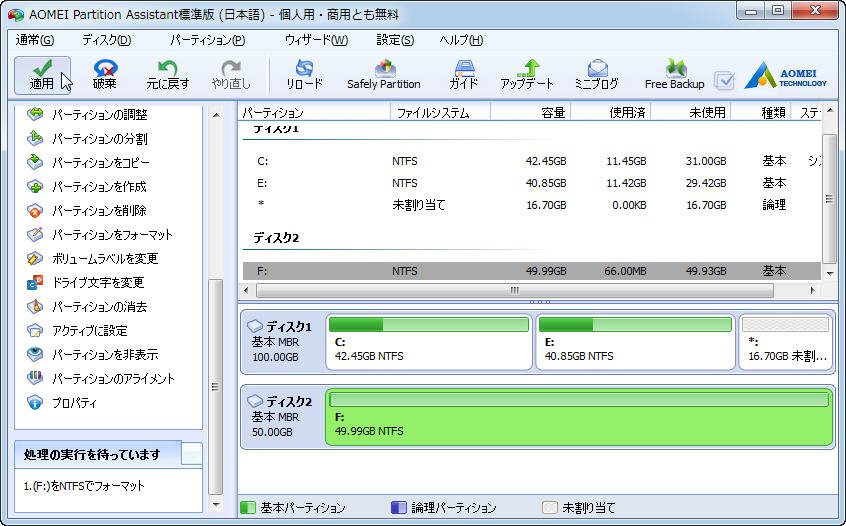Select unallocated 16.70GB disk map block

tap(785, 342)
